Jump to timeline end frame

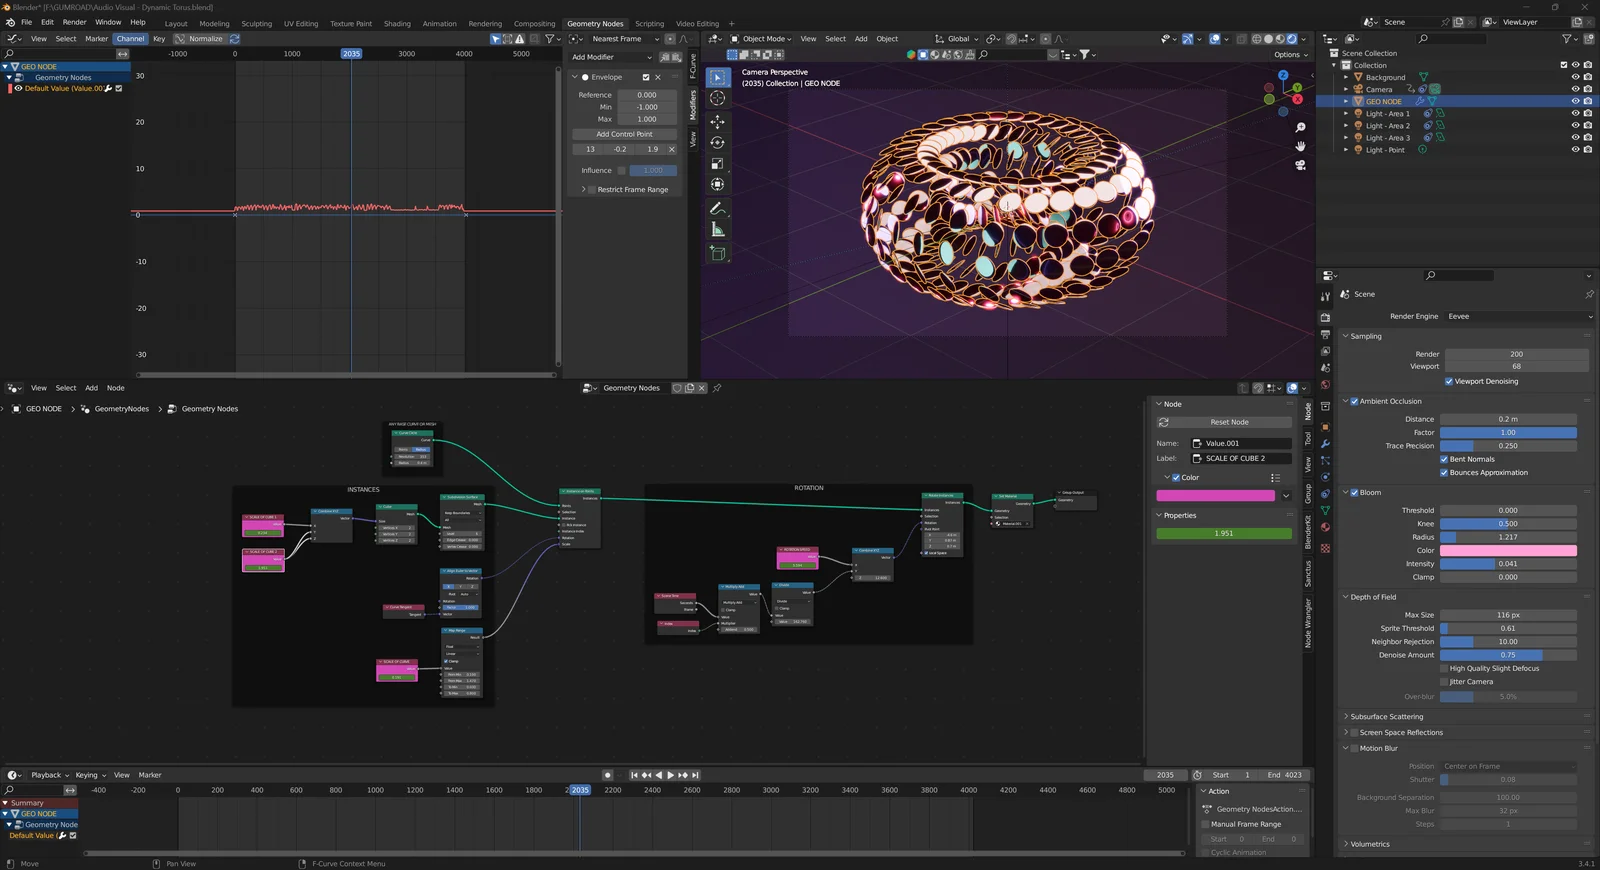coord(695,775)
